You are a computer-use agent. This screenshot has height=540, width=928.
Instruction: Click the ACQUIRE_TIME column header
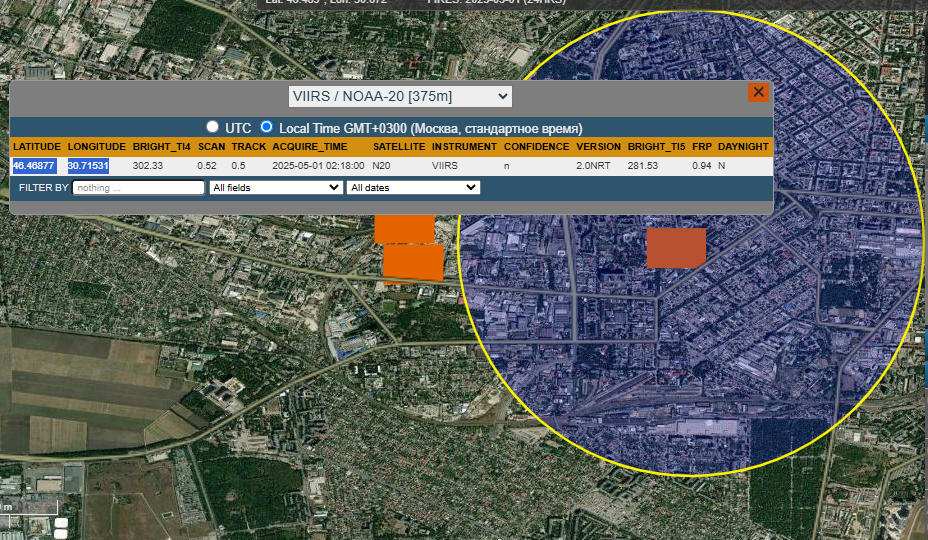pos(310,147)
